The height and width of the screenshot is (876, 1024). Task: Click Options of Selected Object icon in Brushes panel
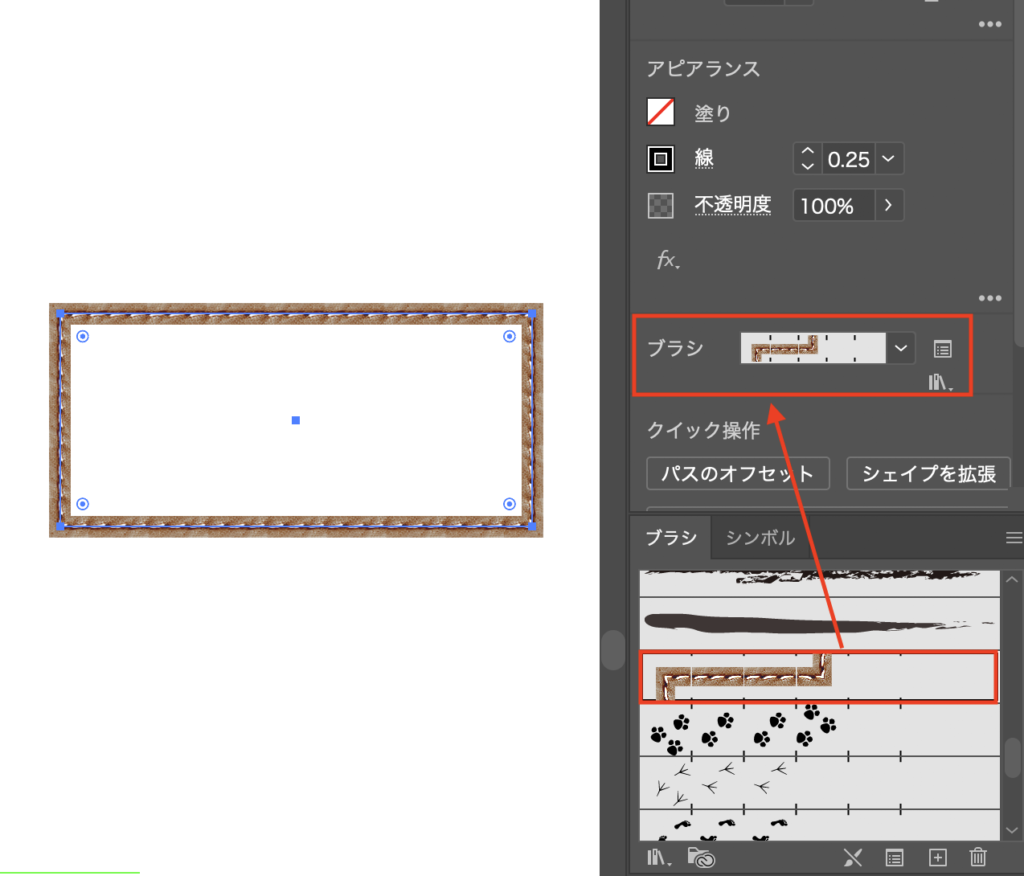pos(894,857)
